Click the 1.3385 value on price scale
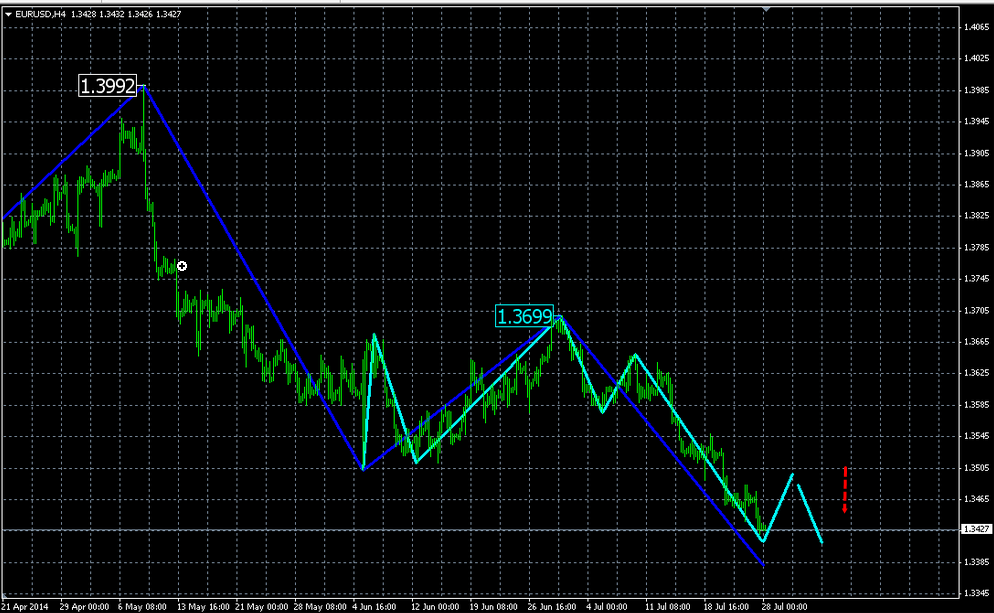Viewport: 994px width, 613px height. click(x=976, y=562)
